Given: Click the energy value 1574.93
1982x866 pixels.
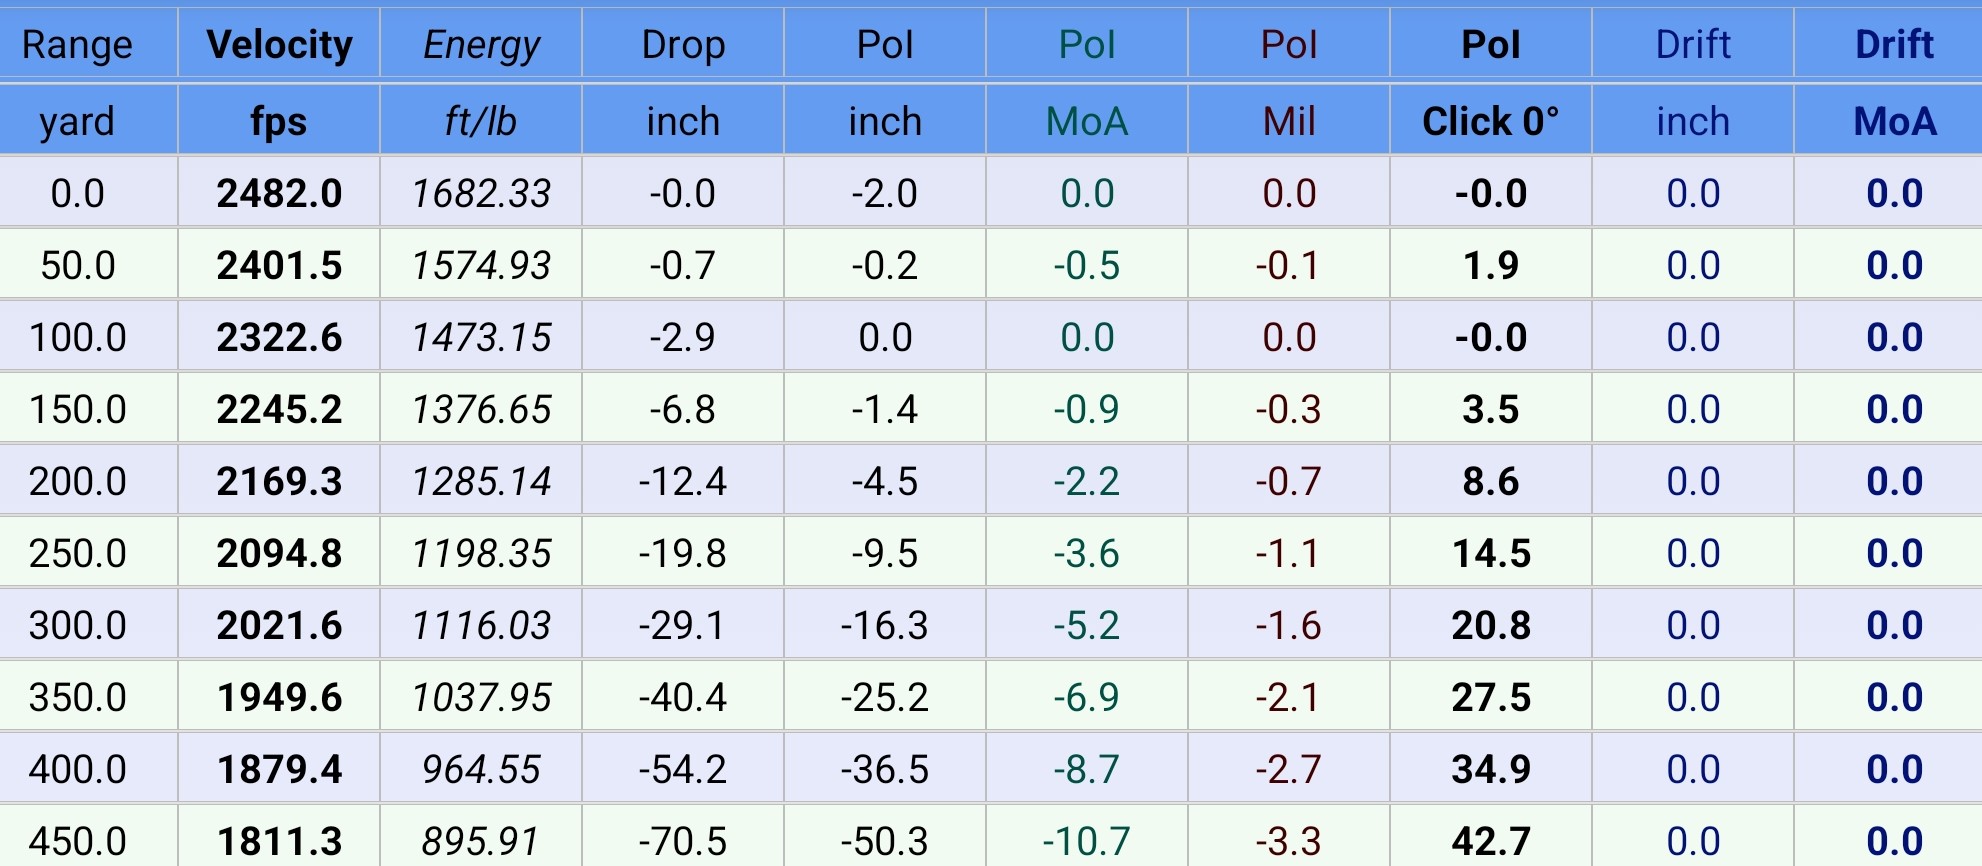Looking at the screenshot, I should pos(481,265).
